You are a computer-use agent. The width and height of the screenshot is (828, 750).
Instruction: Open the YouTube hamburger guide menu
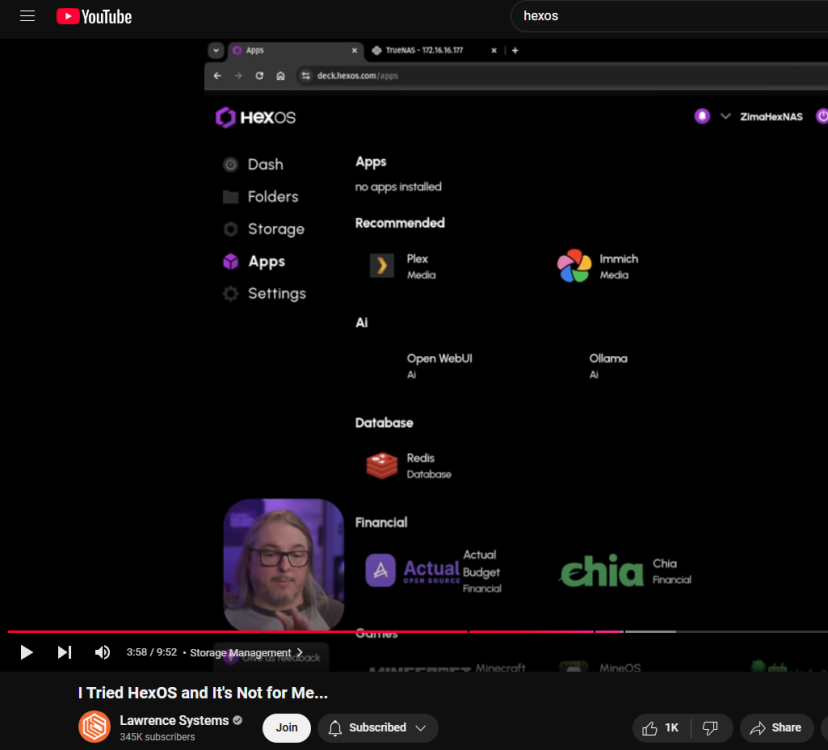(x=27, y=16)
